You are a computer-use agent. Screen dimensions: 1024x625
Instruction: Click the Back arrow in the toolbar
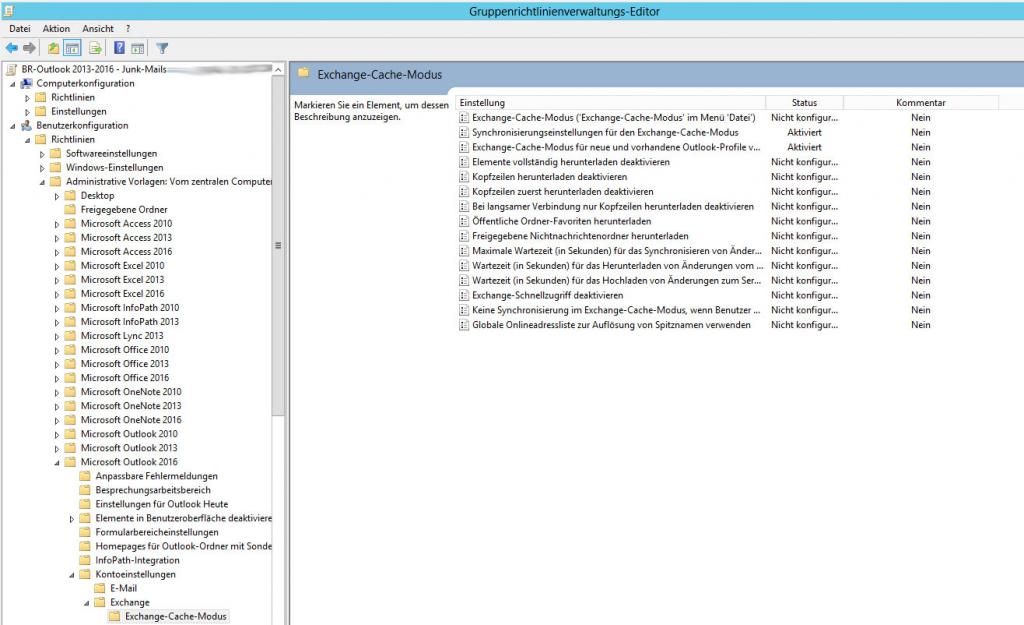(12, 48)
